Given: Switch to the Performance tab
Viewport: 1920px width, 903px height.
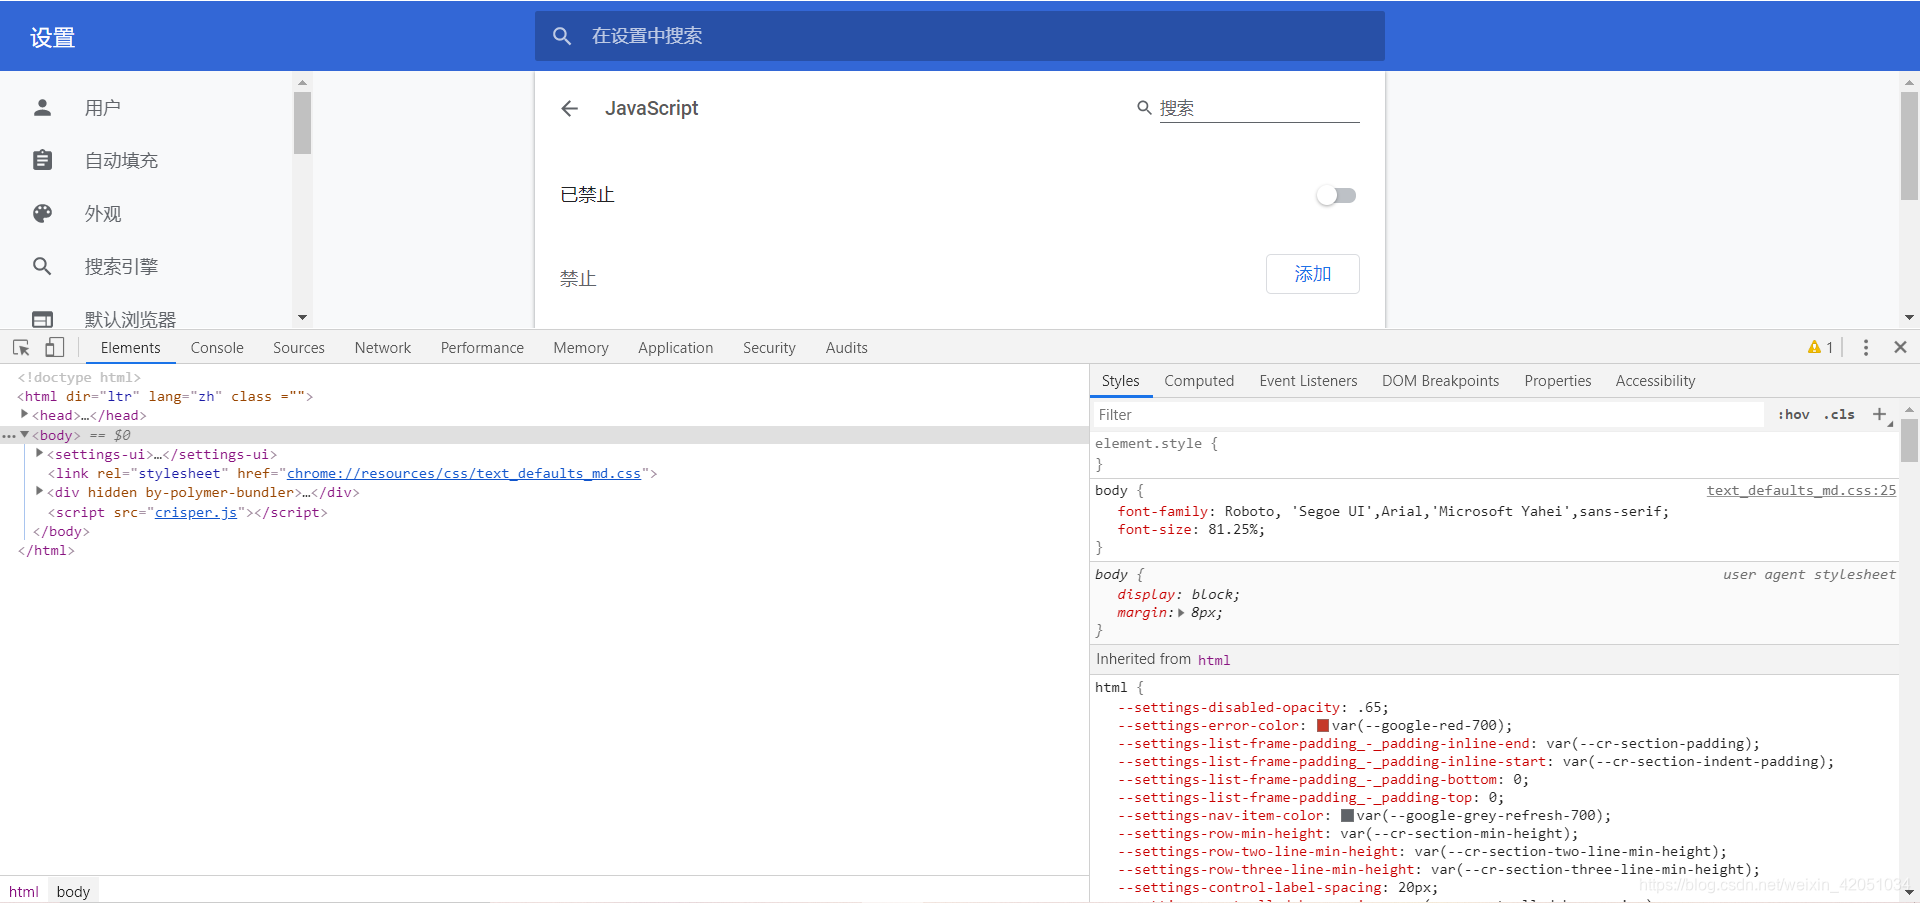Looking at the screenshot, I should click(482, 347).
